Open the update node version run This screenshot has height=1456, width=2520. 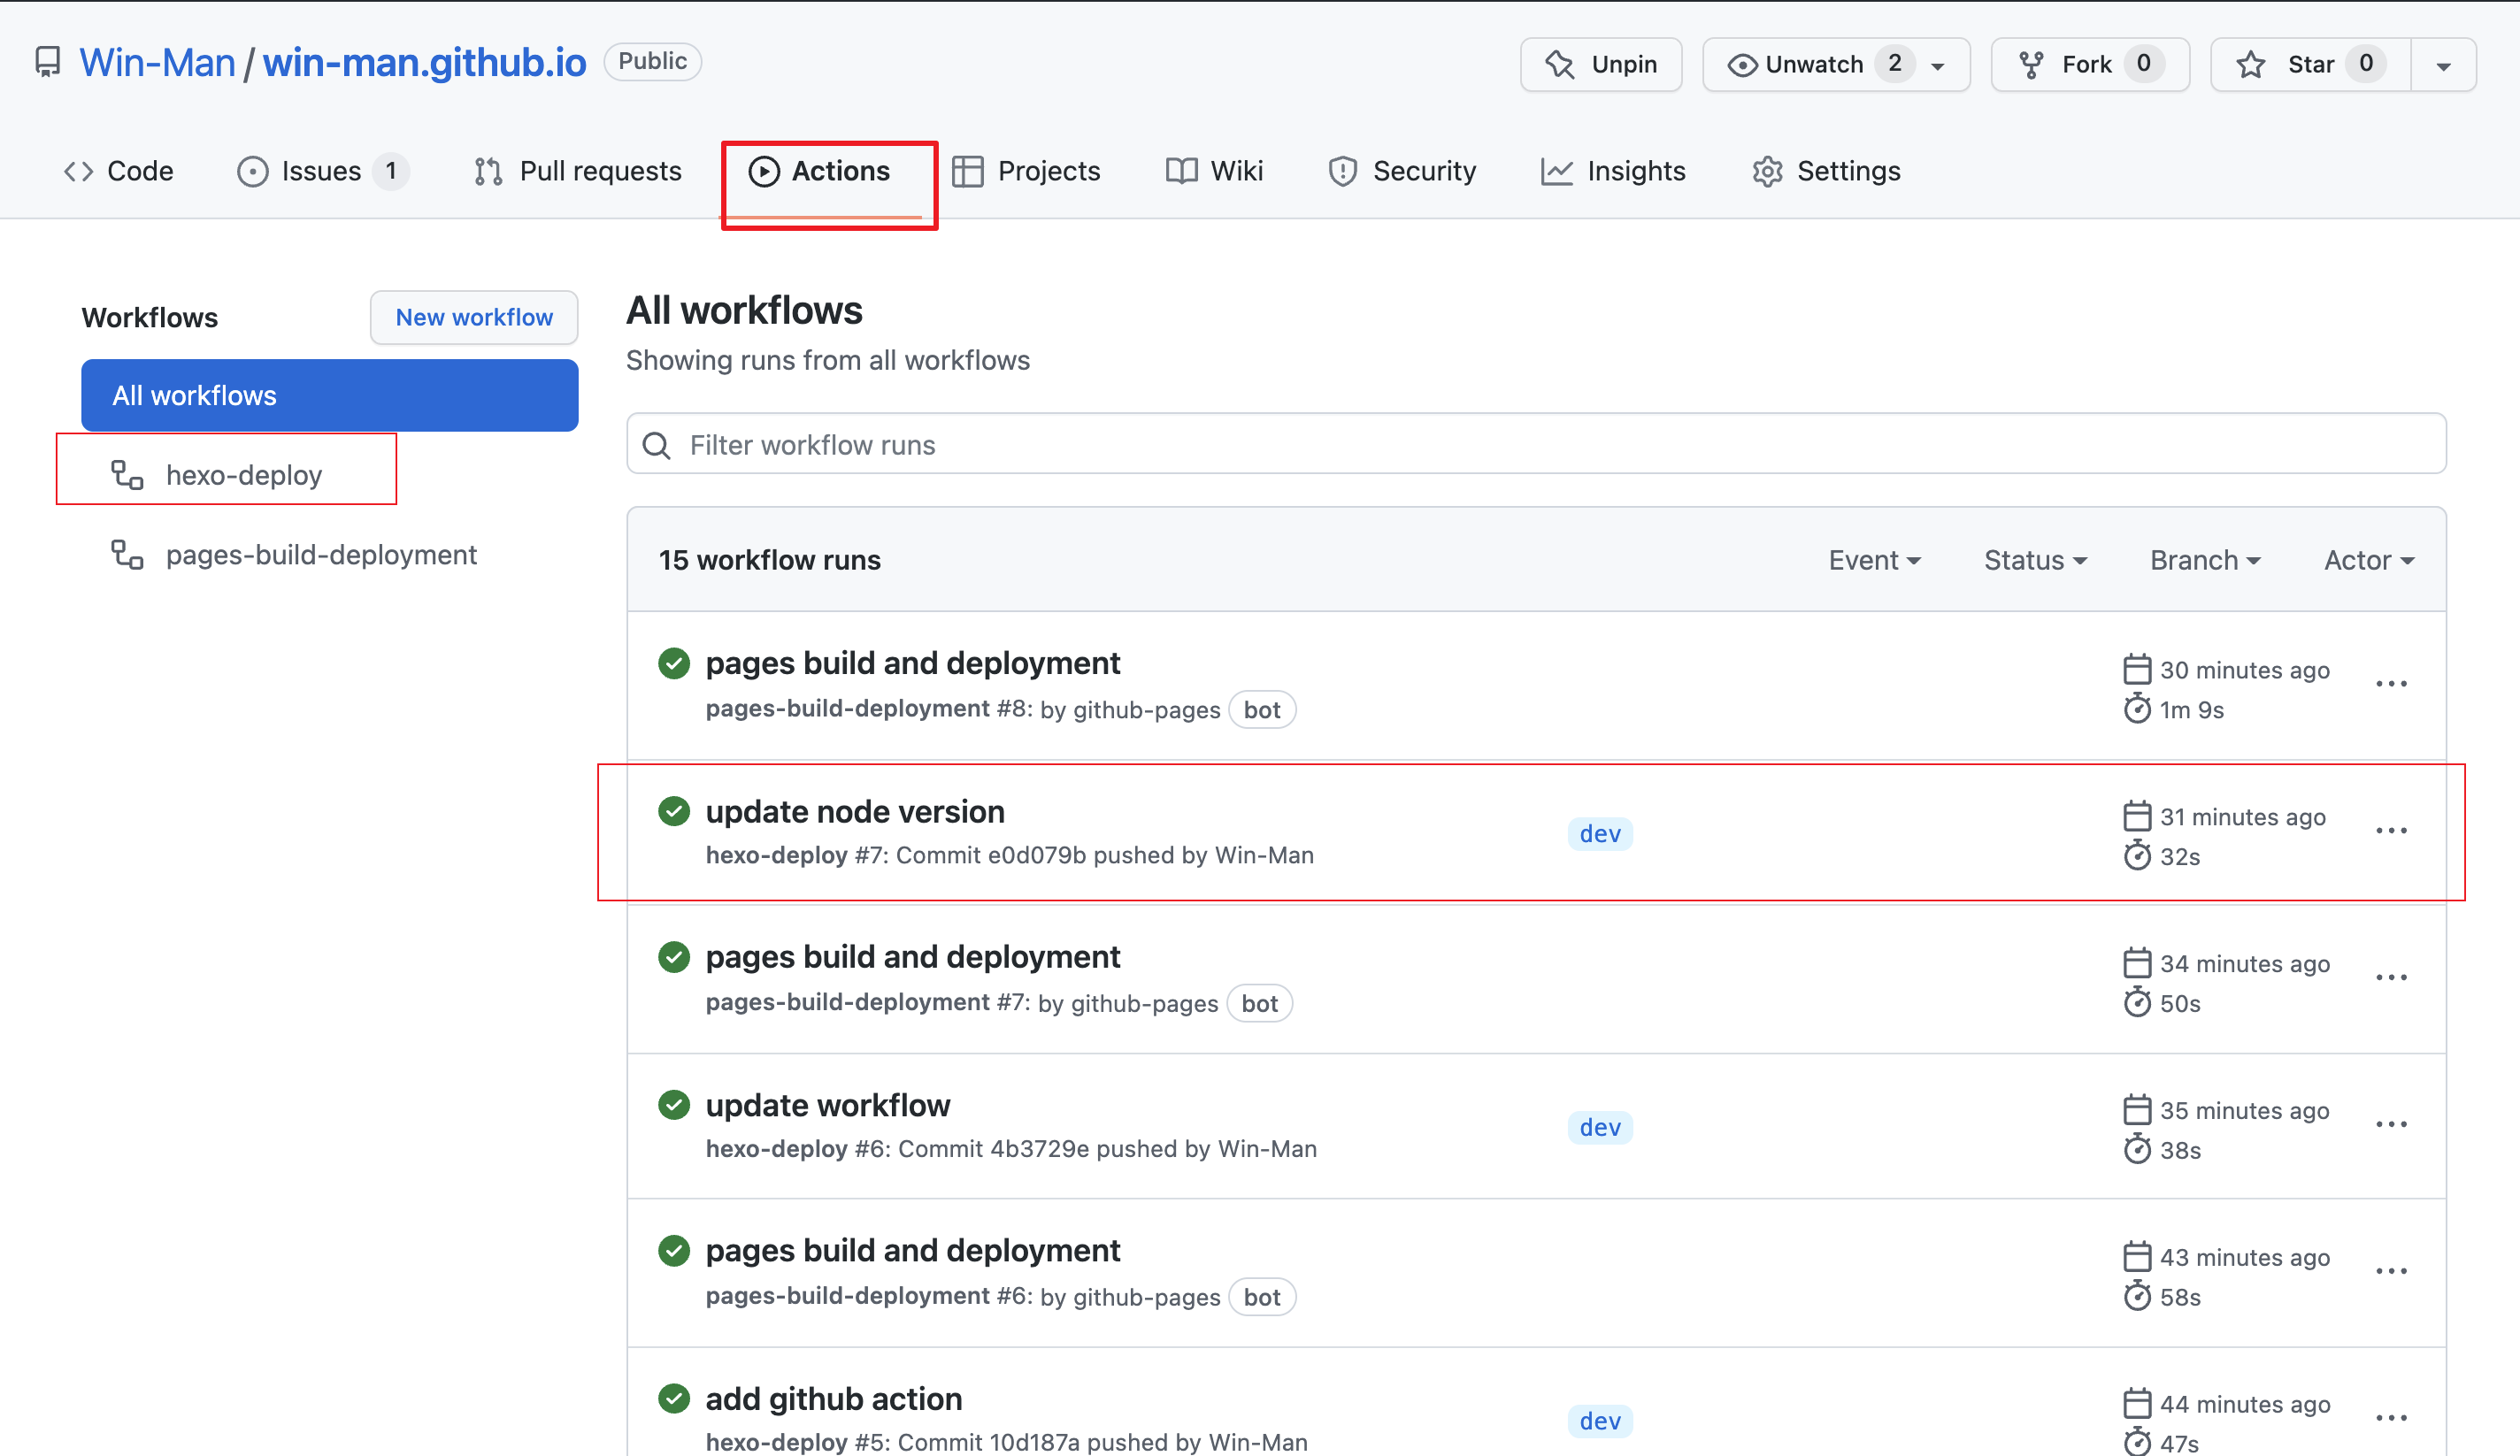pos(855,811)
